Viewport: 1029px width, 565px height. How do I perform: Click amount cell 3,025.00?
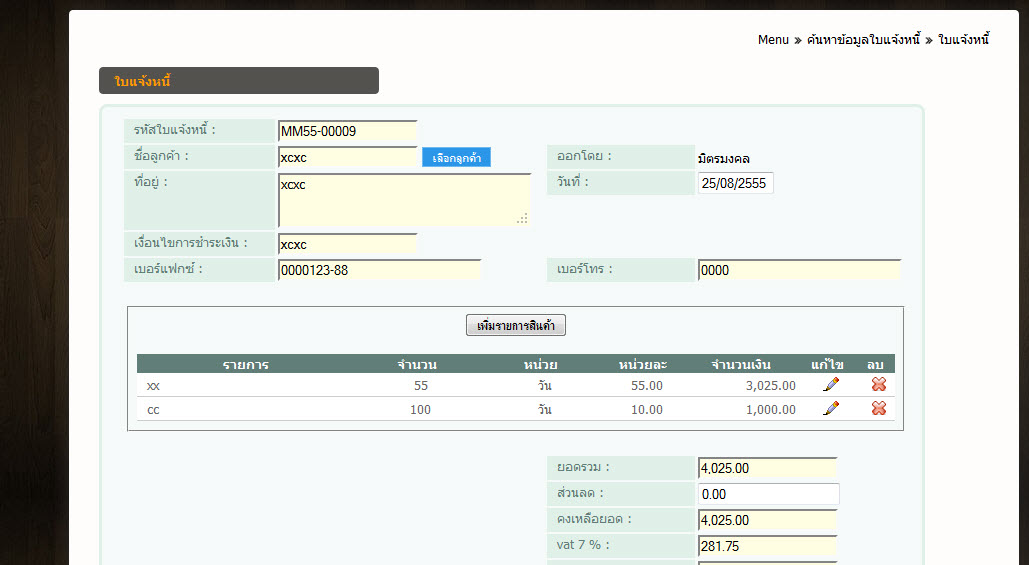[770, 386]
